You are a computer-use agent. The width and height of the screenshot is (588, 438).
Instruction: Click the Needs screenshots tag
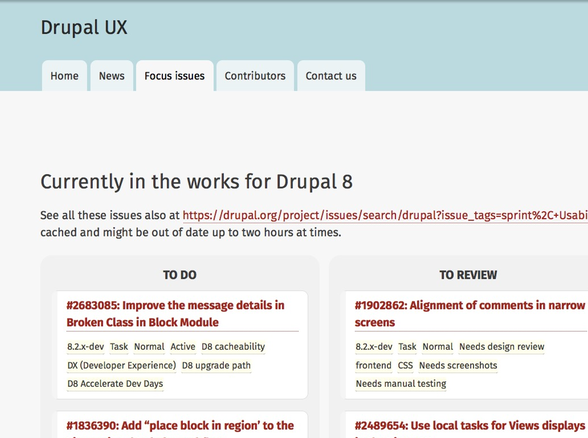pos(458,365)
